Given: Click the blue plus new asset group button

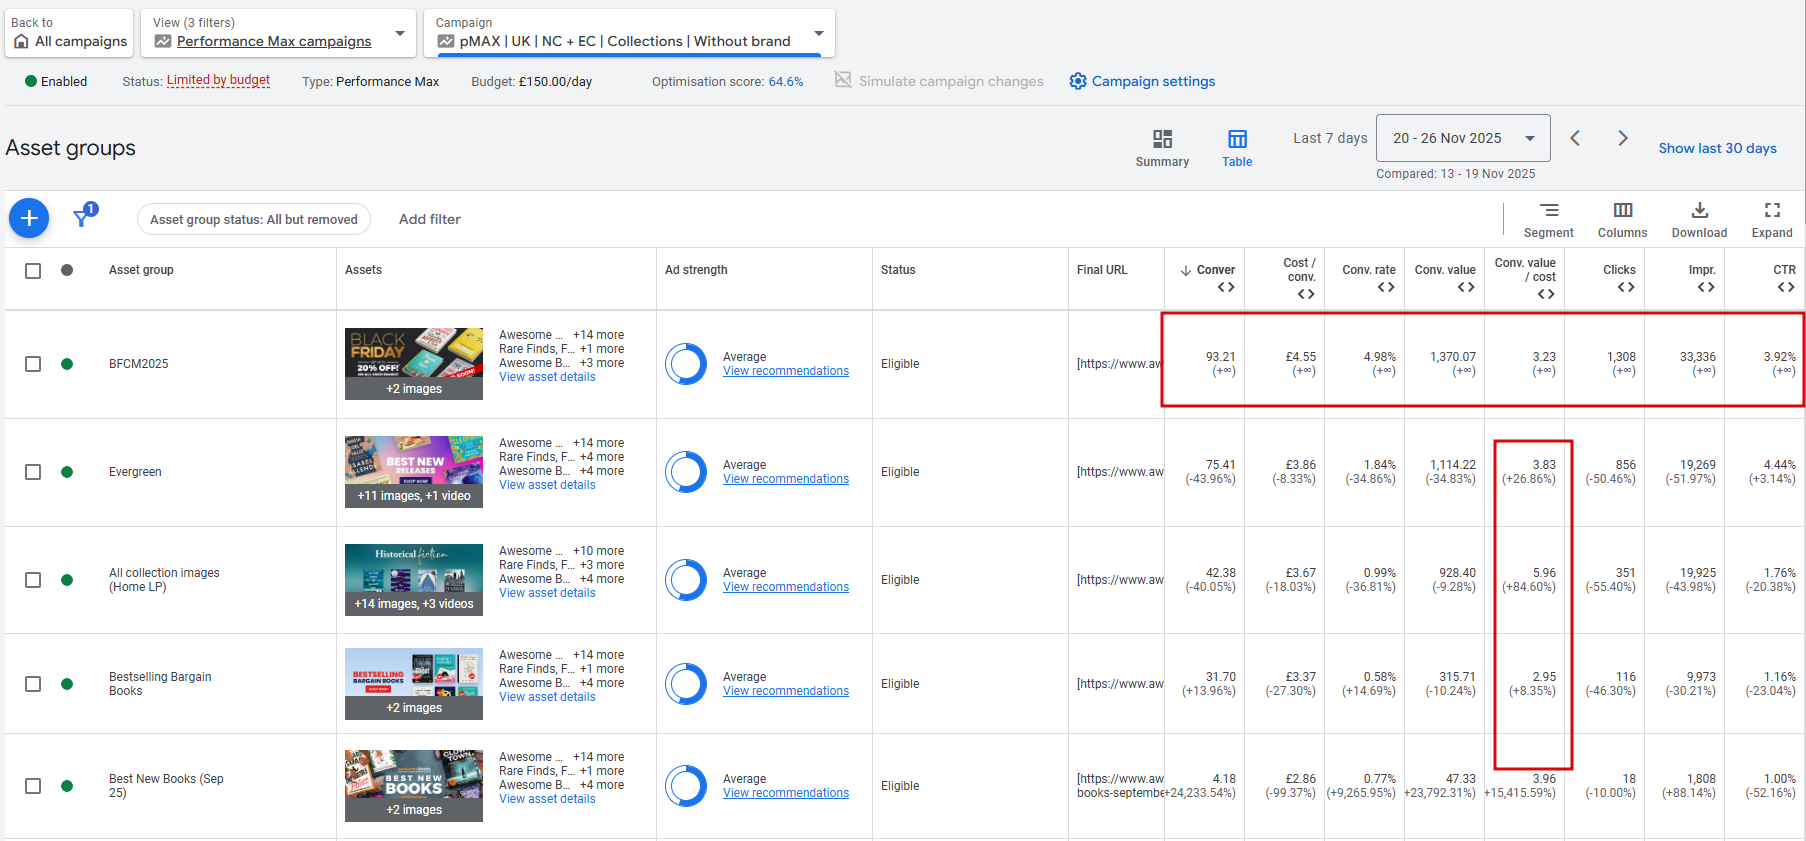Looking at the screenshot, I should (x=29, y=218).
